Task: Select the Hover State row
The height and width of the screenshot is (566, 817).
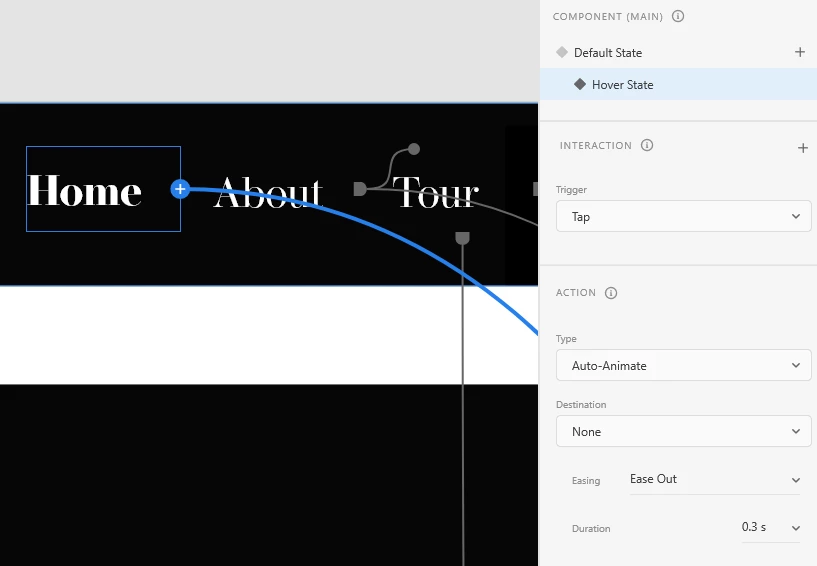Action: [678, 84]
